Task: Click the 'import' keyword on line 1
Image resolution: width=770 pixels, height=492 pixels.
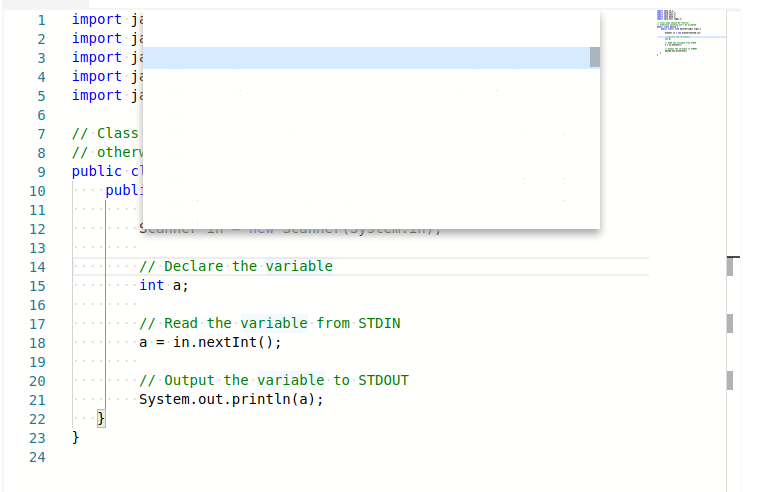Action: (x=97, y=20)
